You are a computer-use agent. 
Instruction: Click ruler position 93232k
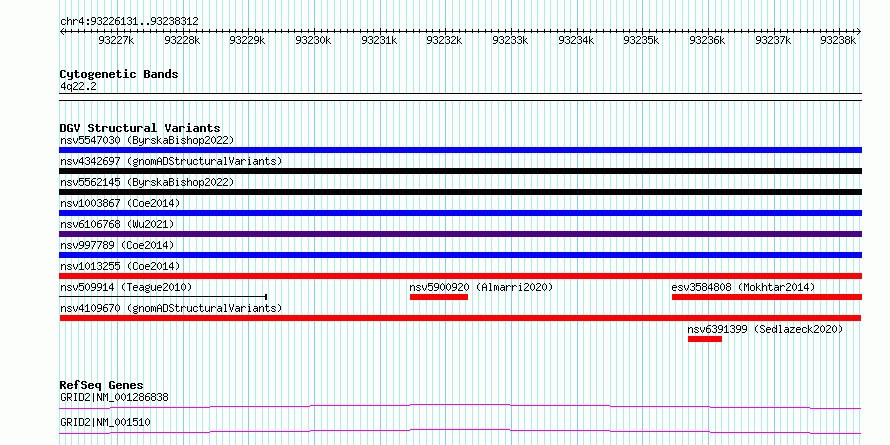pyautogui.click(x=444, y=40)
